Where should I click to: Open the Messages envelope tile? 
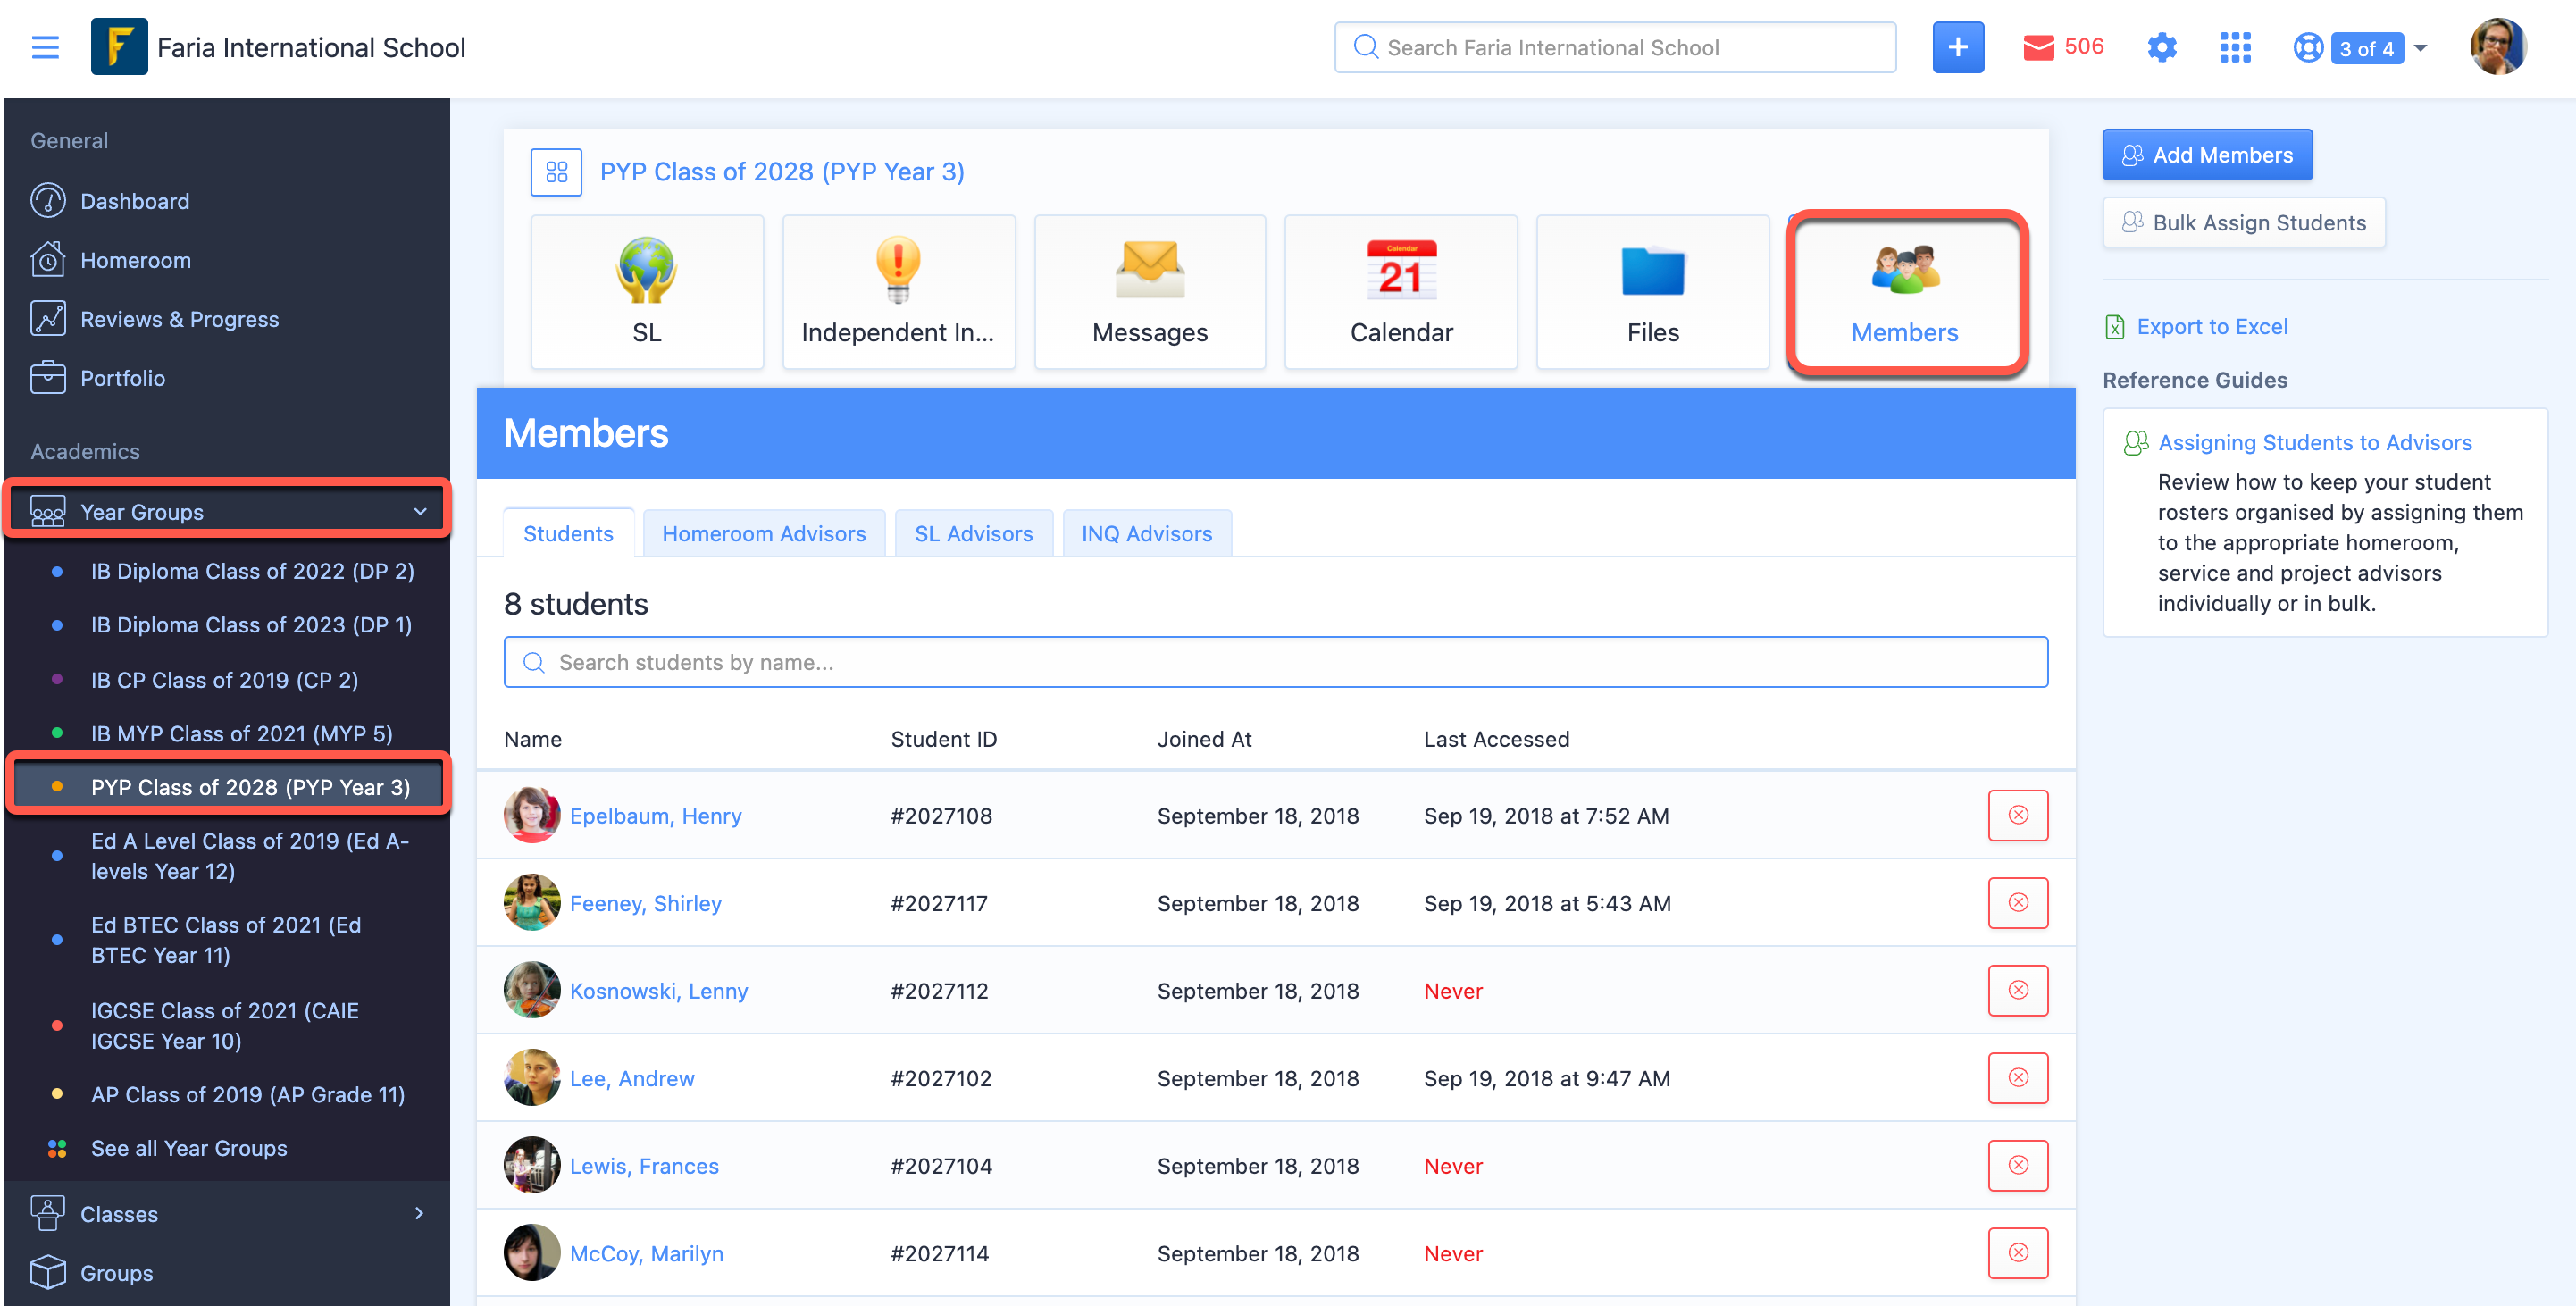(1150, 292)
